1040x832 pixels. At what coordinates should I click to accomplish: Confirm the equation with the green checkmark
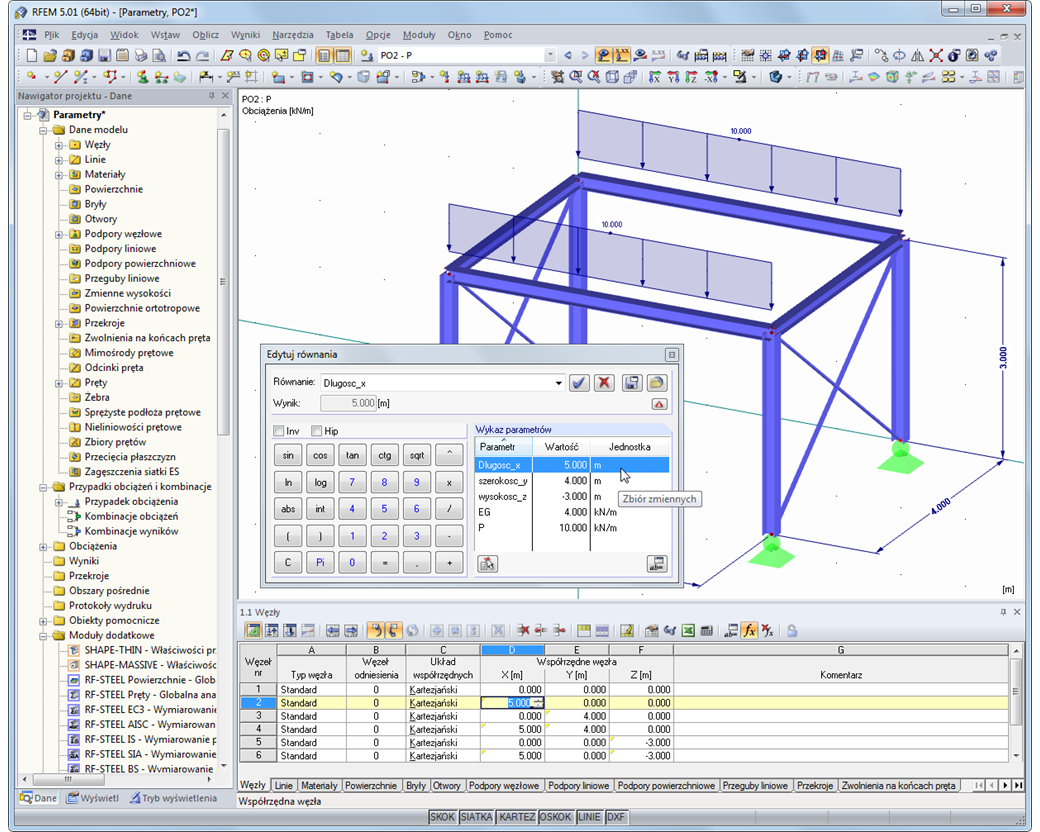click(579, 382)
